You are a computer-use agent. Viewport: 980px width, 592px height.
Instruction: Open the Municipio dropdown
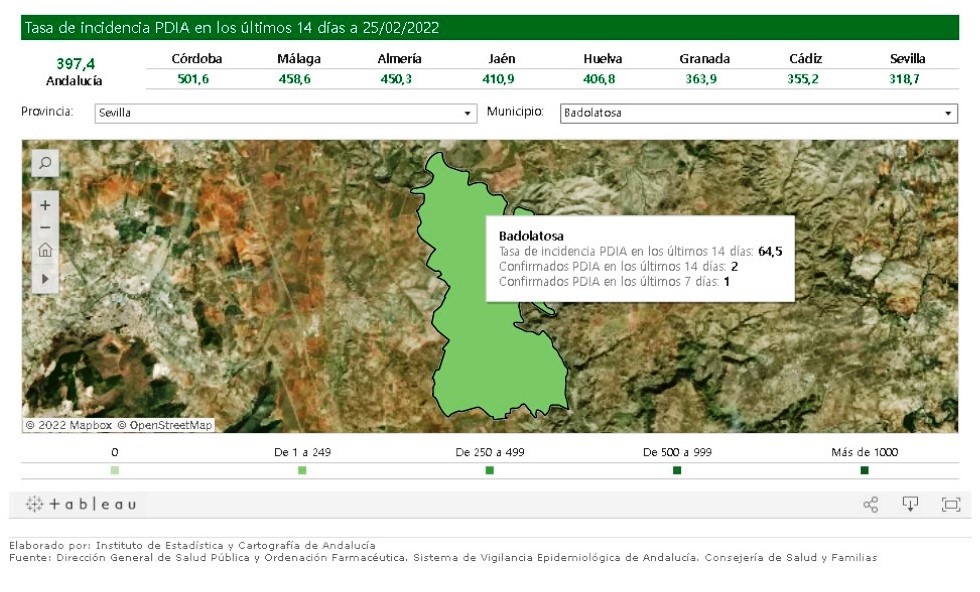coord(758,113)
